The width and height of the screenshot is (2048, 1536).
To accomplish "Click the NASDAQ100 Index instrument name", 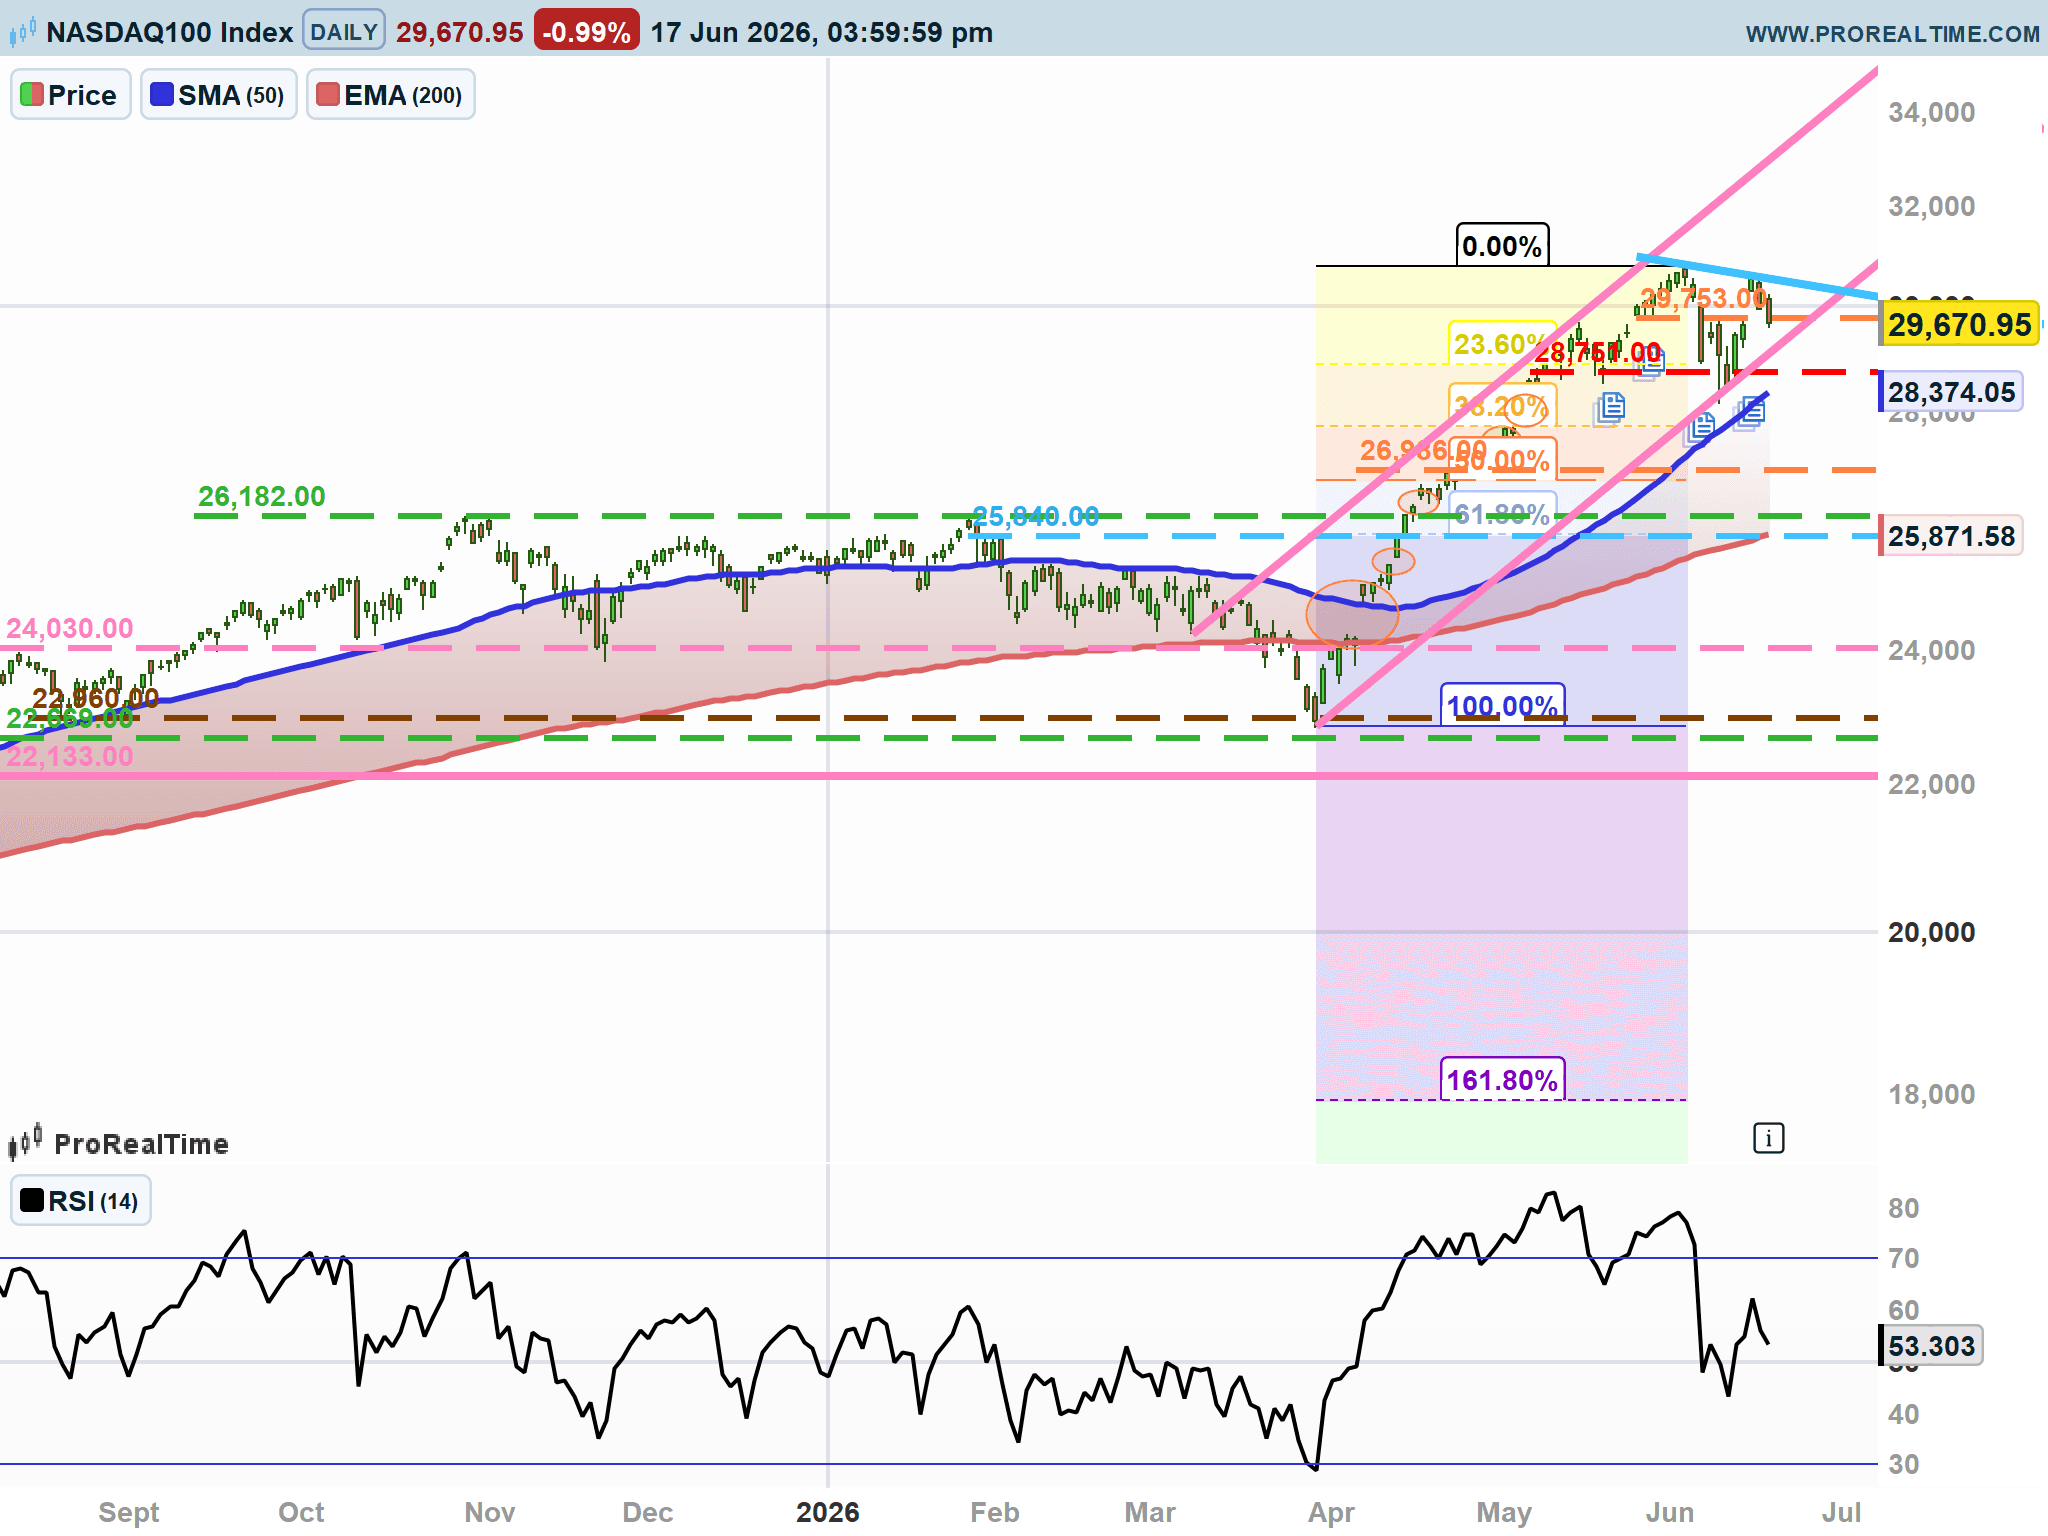I will [x=170, y=32].
